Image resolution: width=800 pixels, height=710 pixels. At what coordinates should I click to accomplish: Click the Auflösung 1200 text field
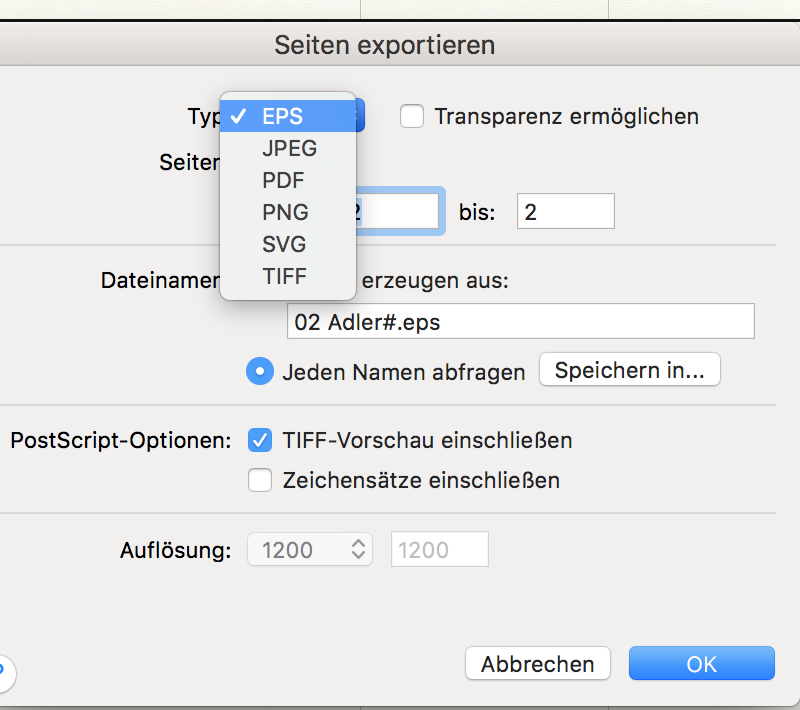point(439,549)
